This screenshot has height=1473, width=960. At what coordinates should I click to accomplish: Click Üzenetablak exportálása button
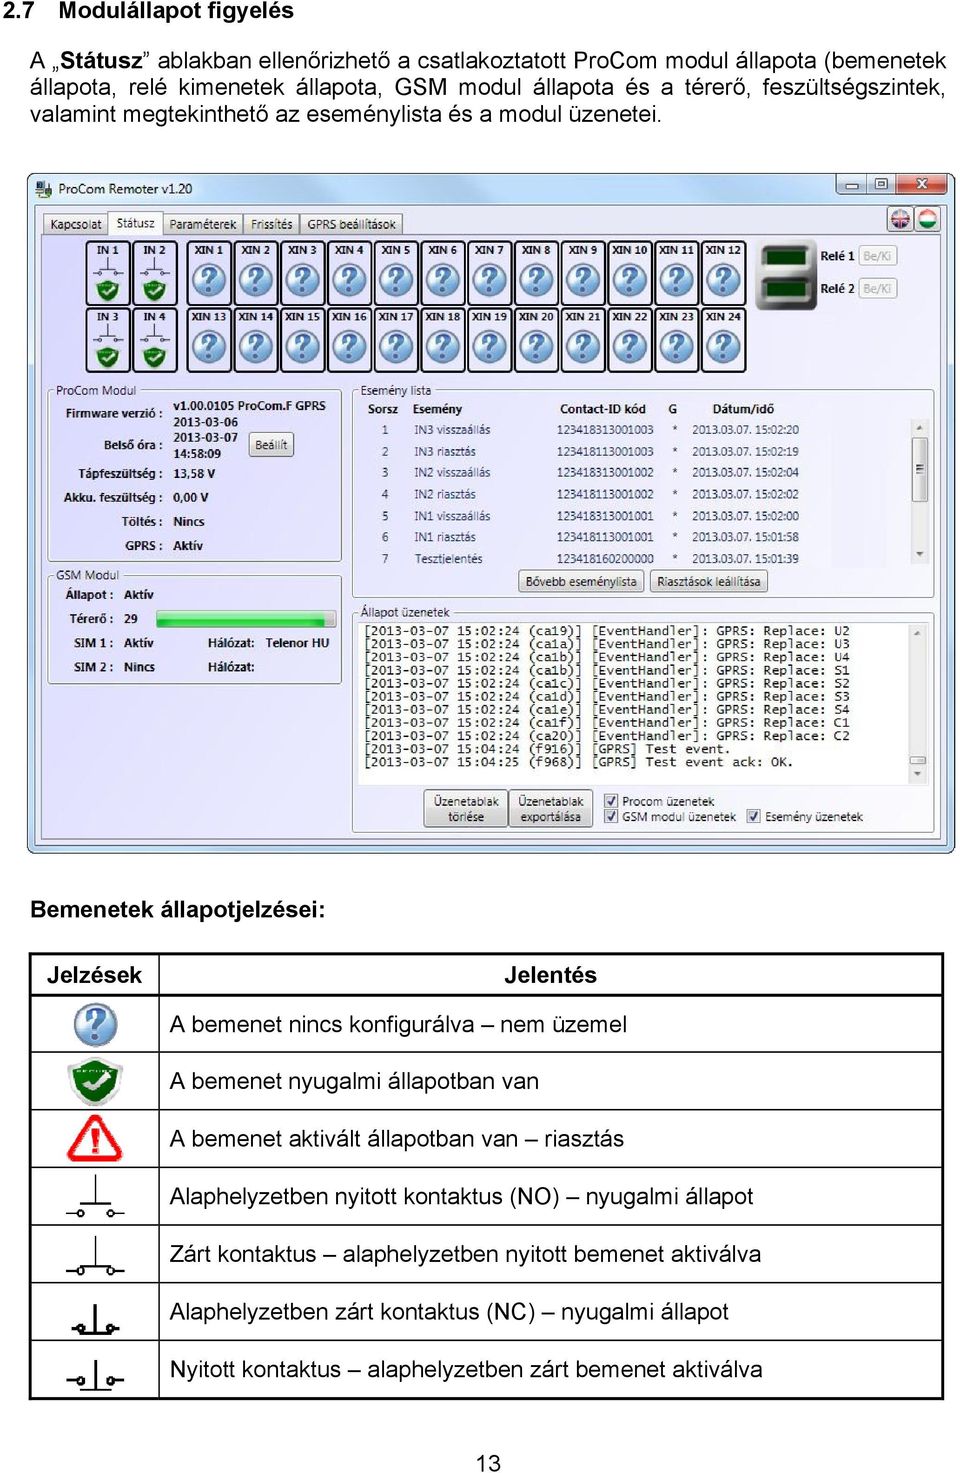(x=551, y=809)
